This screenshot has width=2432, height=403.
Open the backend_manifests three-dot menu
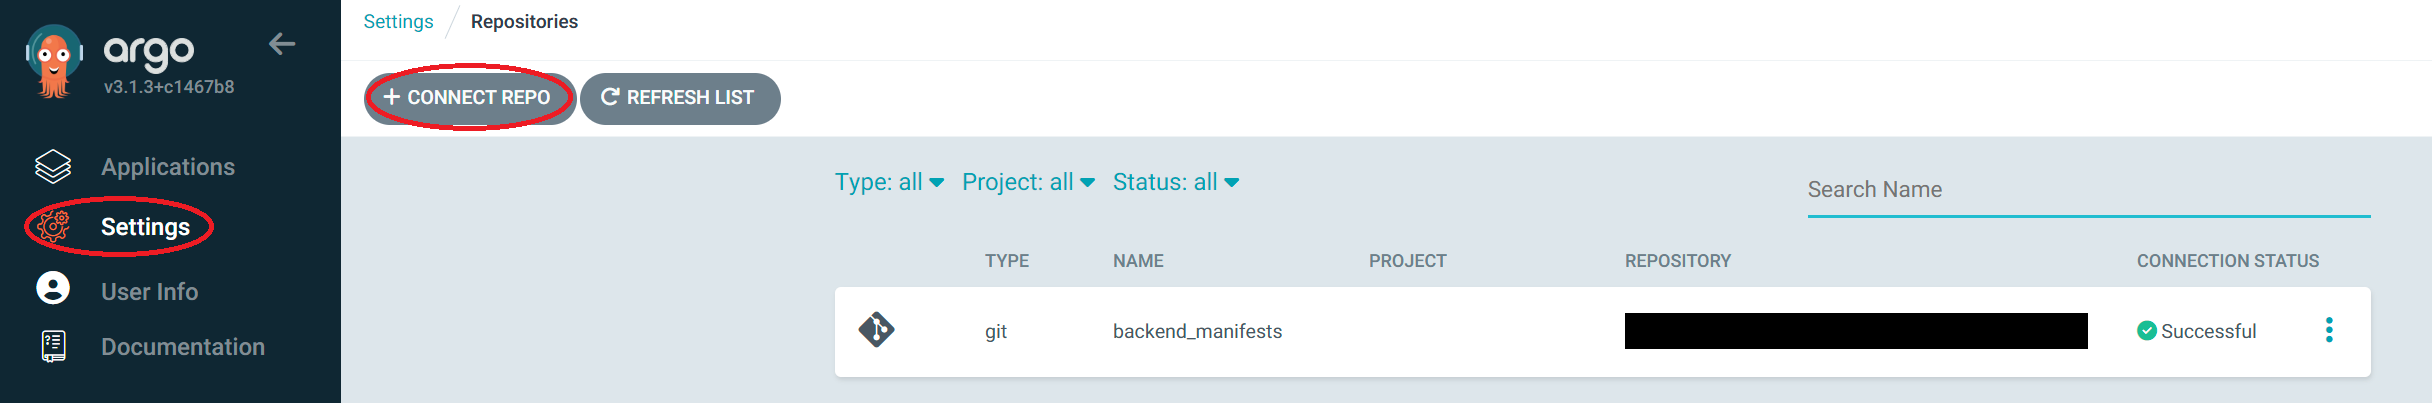(x=2329, y=330)
